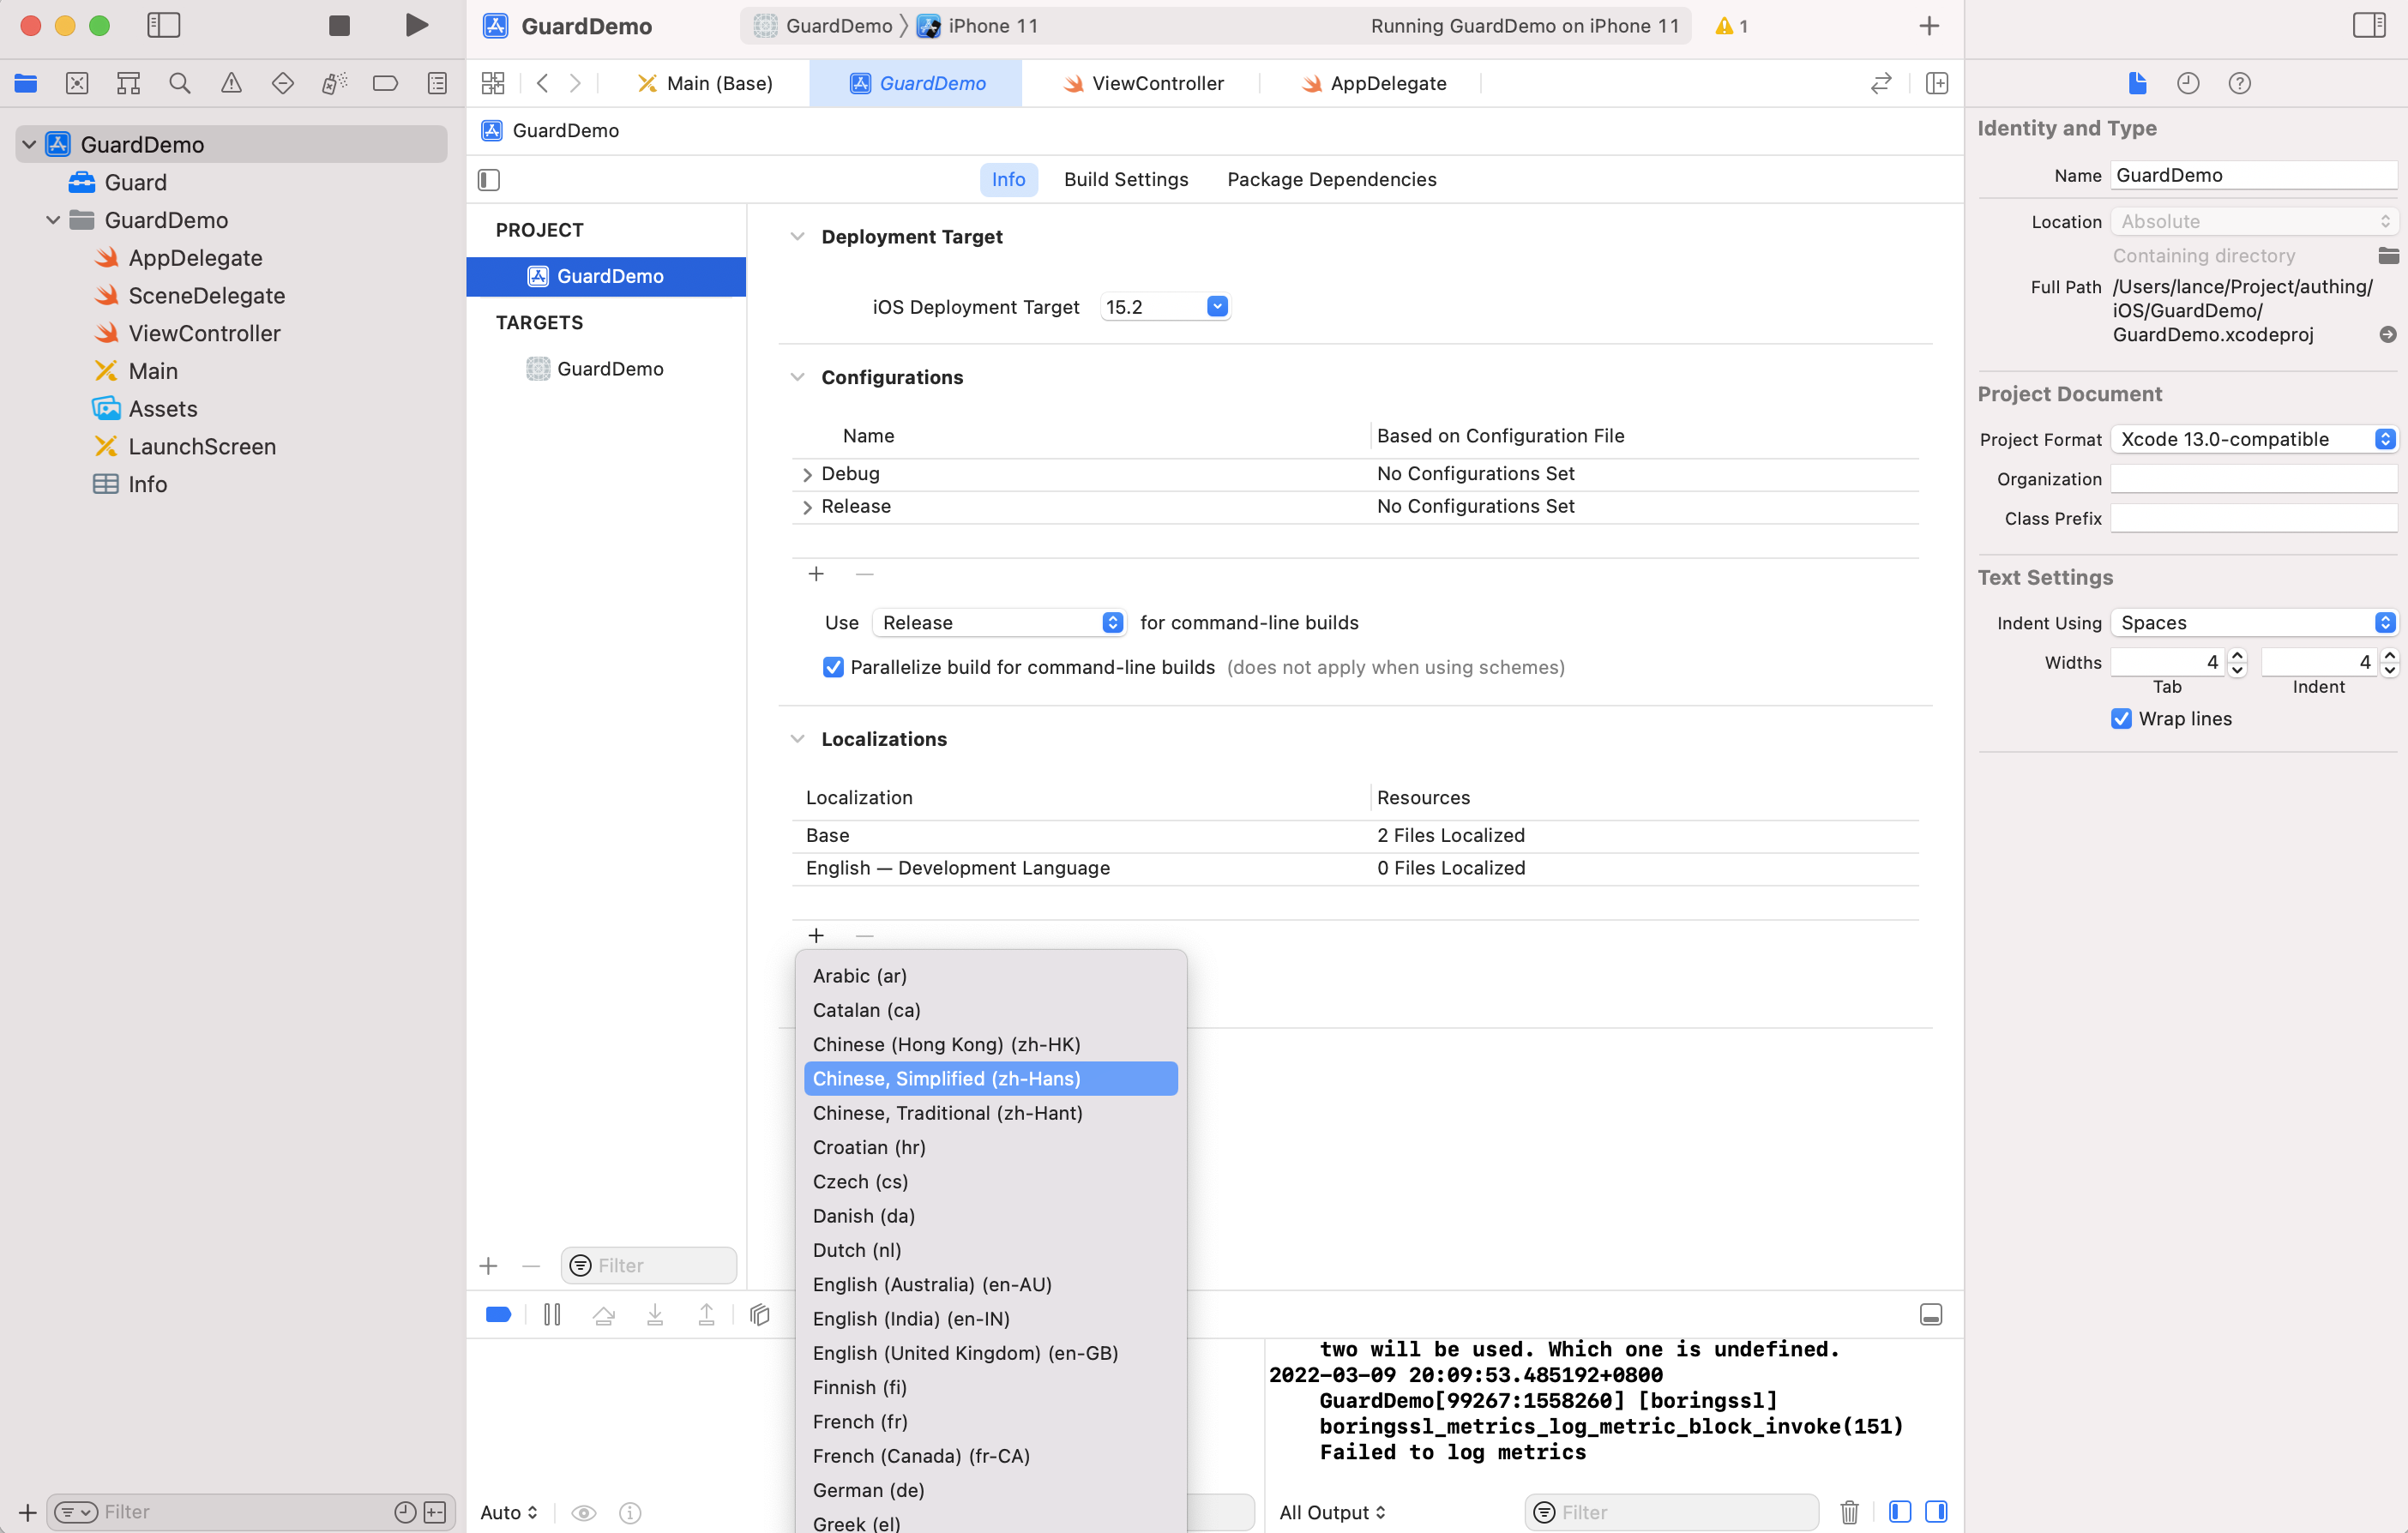Open the Find navigator magnifier icon

180,83
